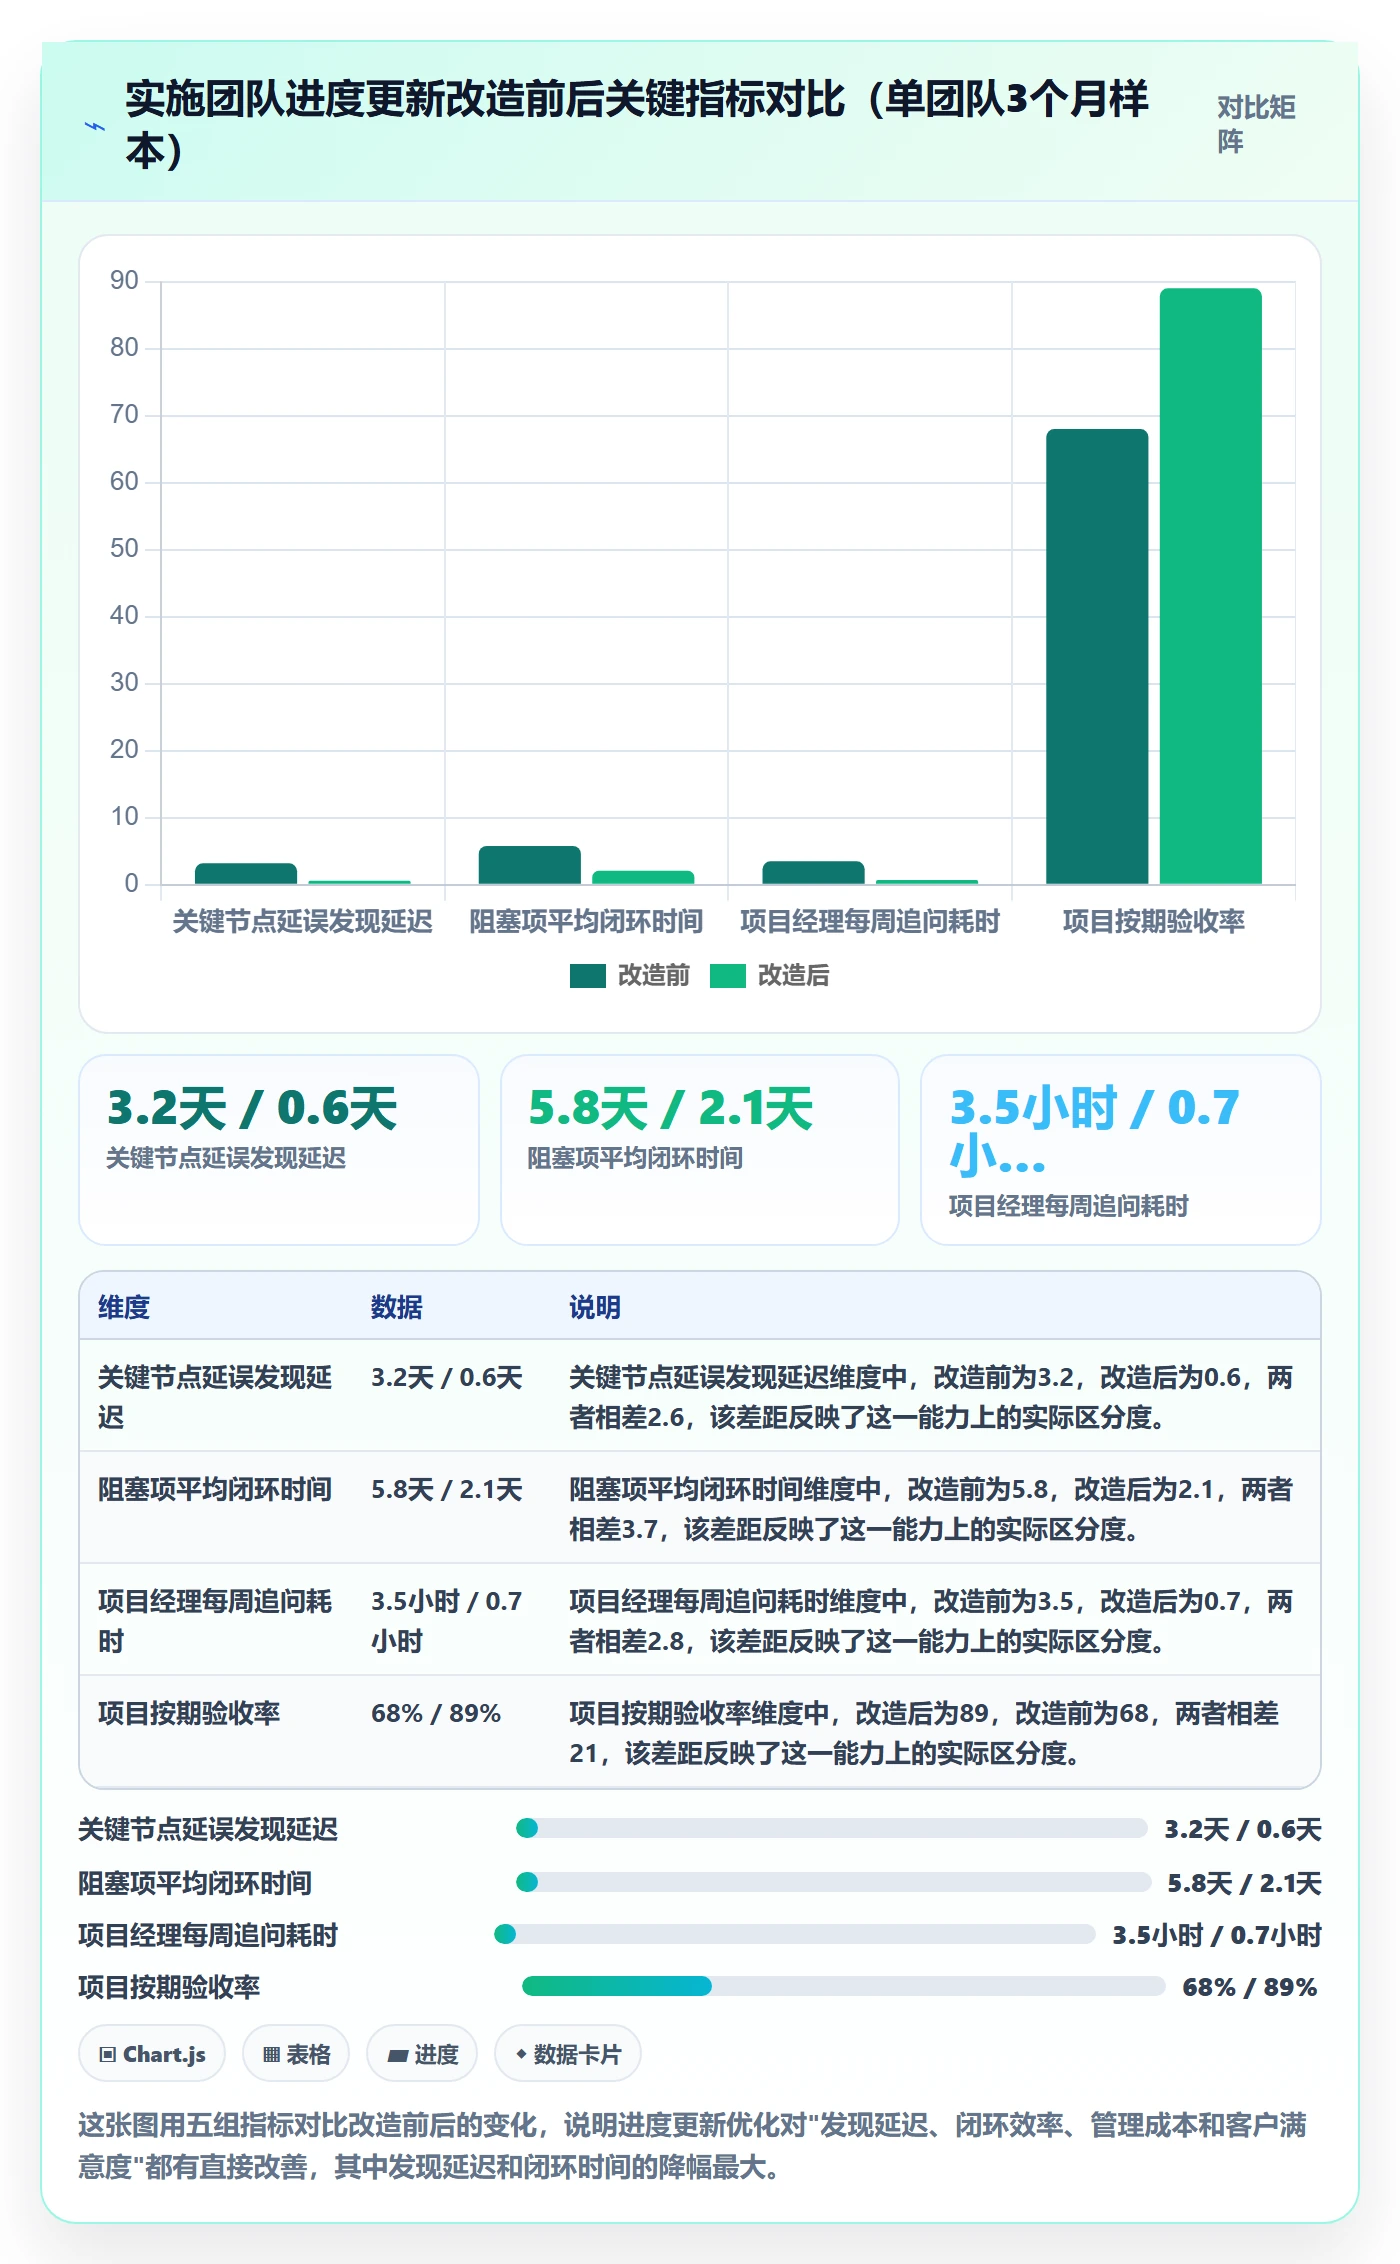
Task: Click the 数据卡片 tag chip
Action: (x=568, y=2054)
